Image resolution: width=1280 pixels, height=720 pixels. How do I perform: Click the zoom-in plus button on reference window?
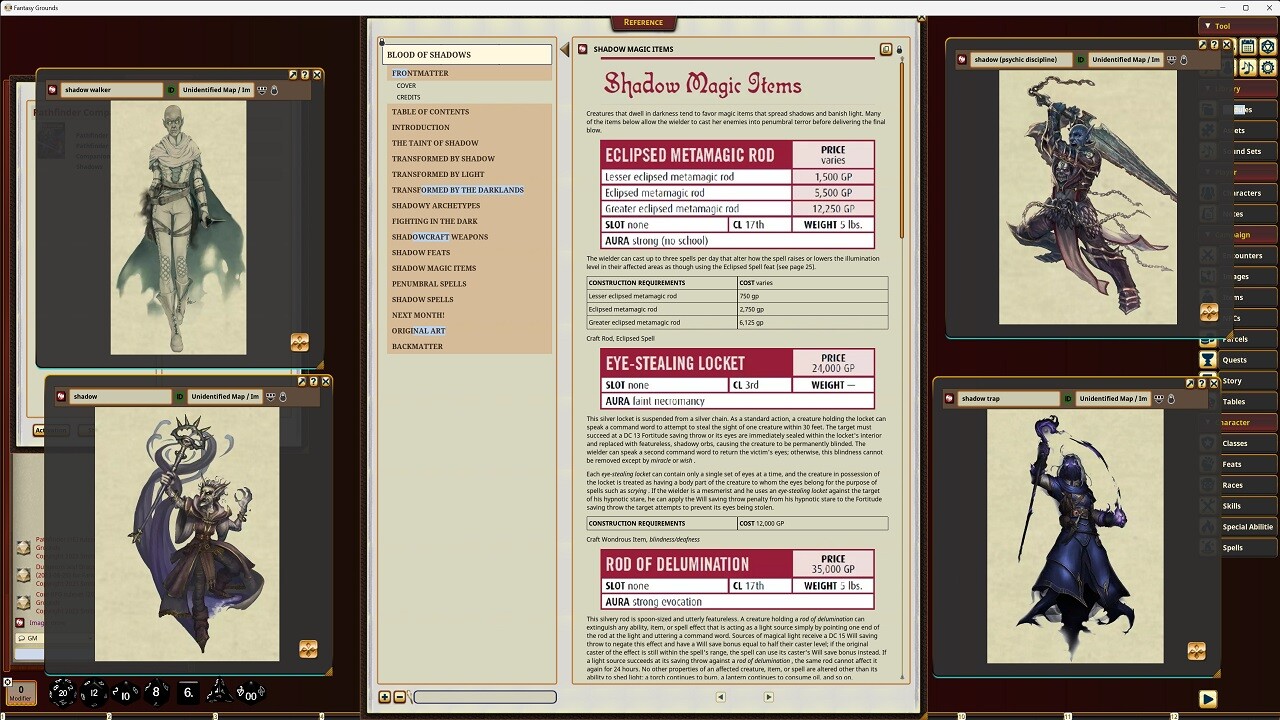[x=385, y=696]
